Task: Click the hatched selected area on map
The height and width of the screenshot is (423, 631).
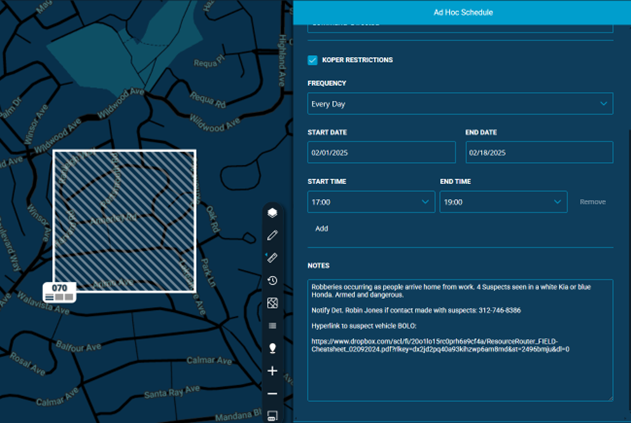Action: 124,221
